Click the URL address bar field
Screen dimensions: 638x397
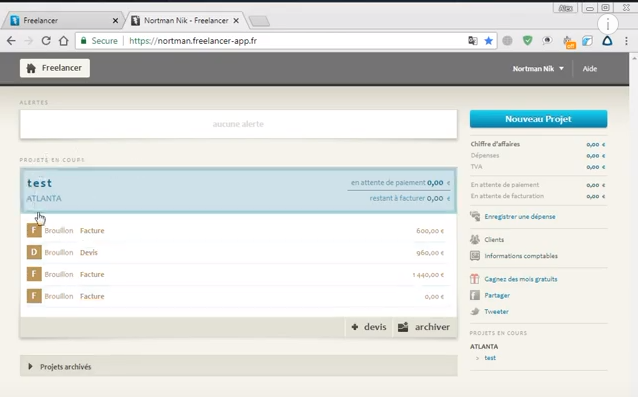[286, 41]
